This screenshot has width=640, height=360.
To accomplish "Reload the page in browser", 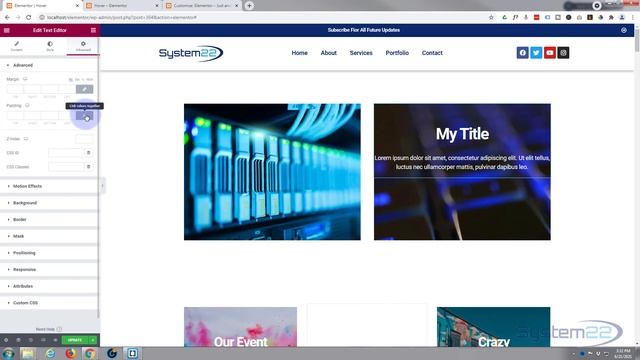I will 29,18.
